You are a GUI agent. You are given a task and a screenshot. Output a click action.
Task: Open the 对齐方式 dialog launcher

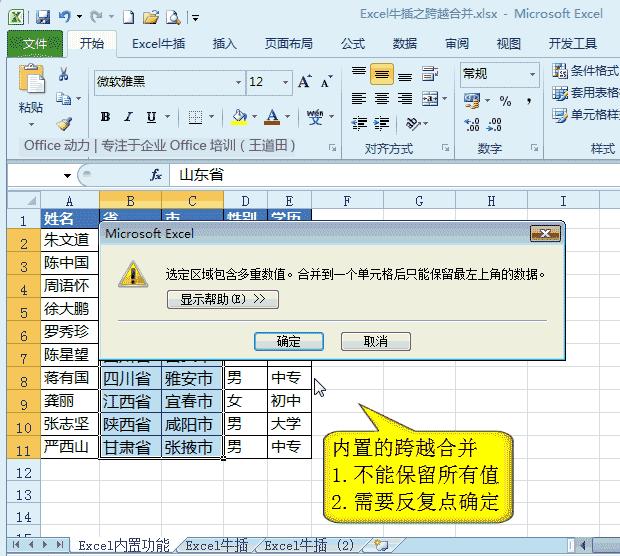coord(446,148)
